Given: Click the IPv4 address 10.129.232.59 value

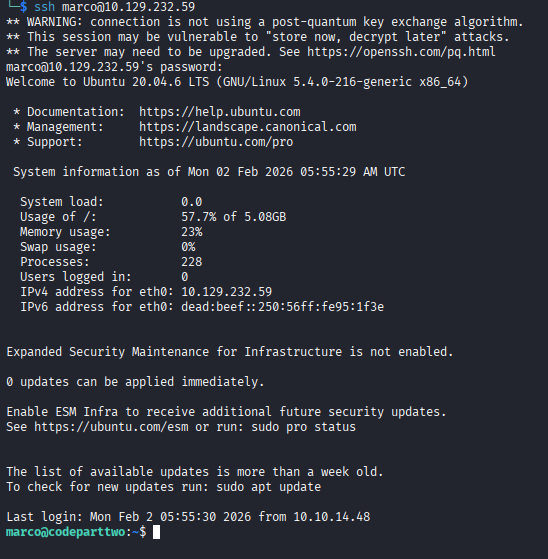Looking at the screenshot, I should coord(226,292).
